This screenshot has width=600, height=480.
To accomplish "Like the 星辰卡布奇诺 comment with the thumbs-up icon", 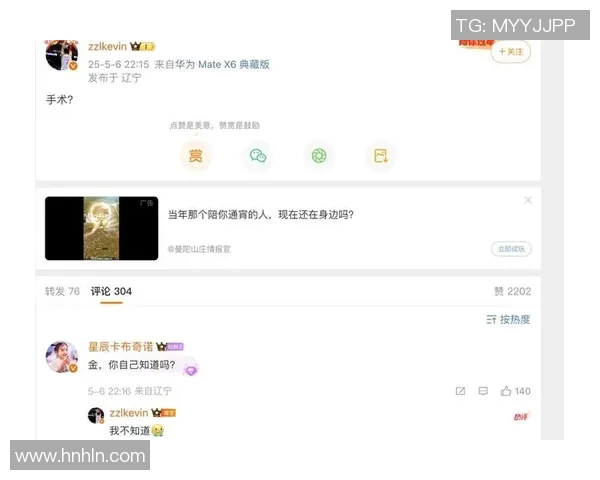I will click(515, 391).
